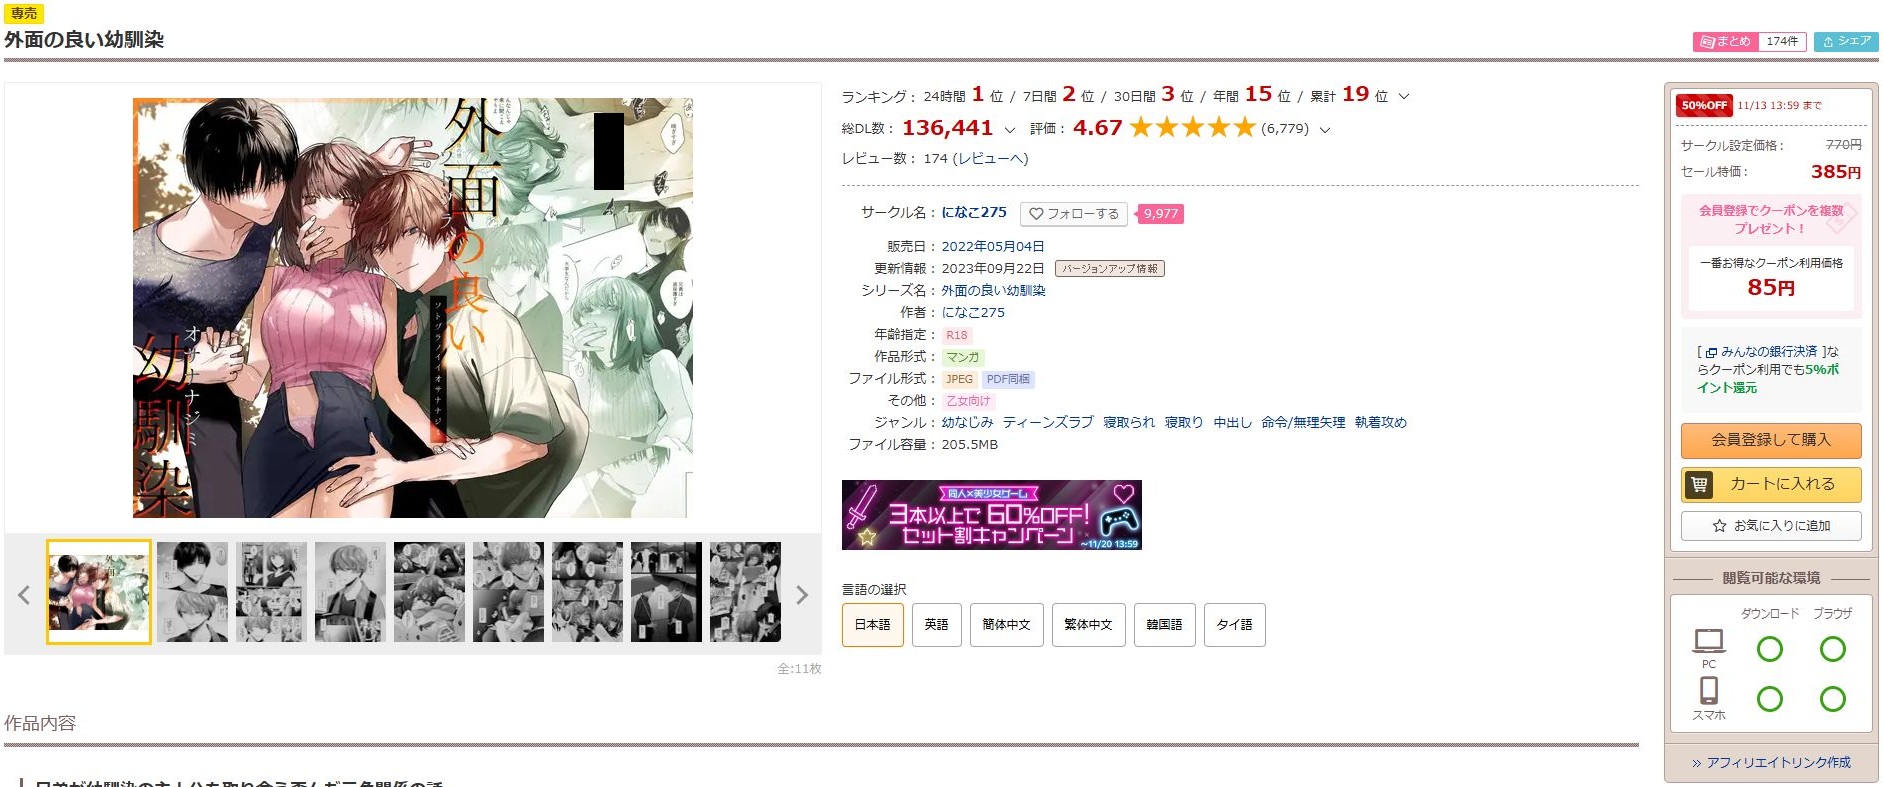Open the 寝取られ genre tag
1883x787 pixels.
1129,423
